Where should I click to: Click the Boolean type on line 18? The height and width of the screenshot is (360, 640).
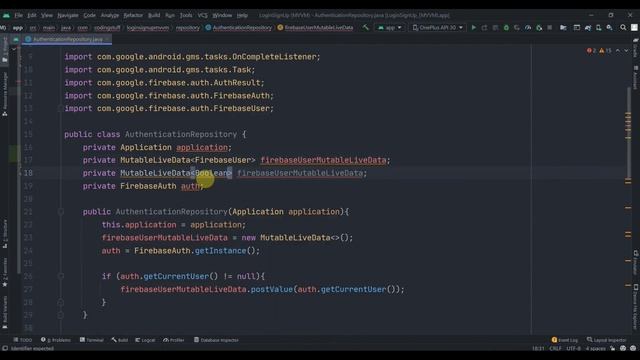(211, 173)
